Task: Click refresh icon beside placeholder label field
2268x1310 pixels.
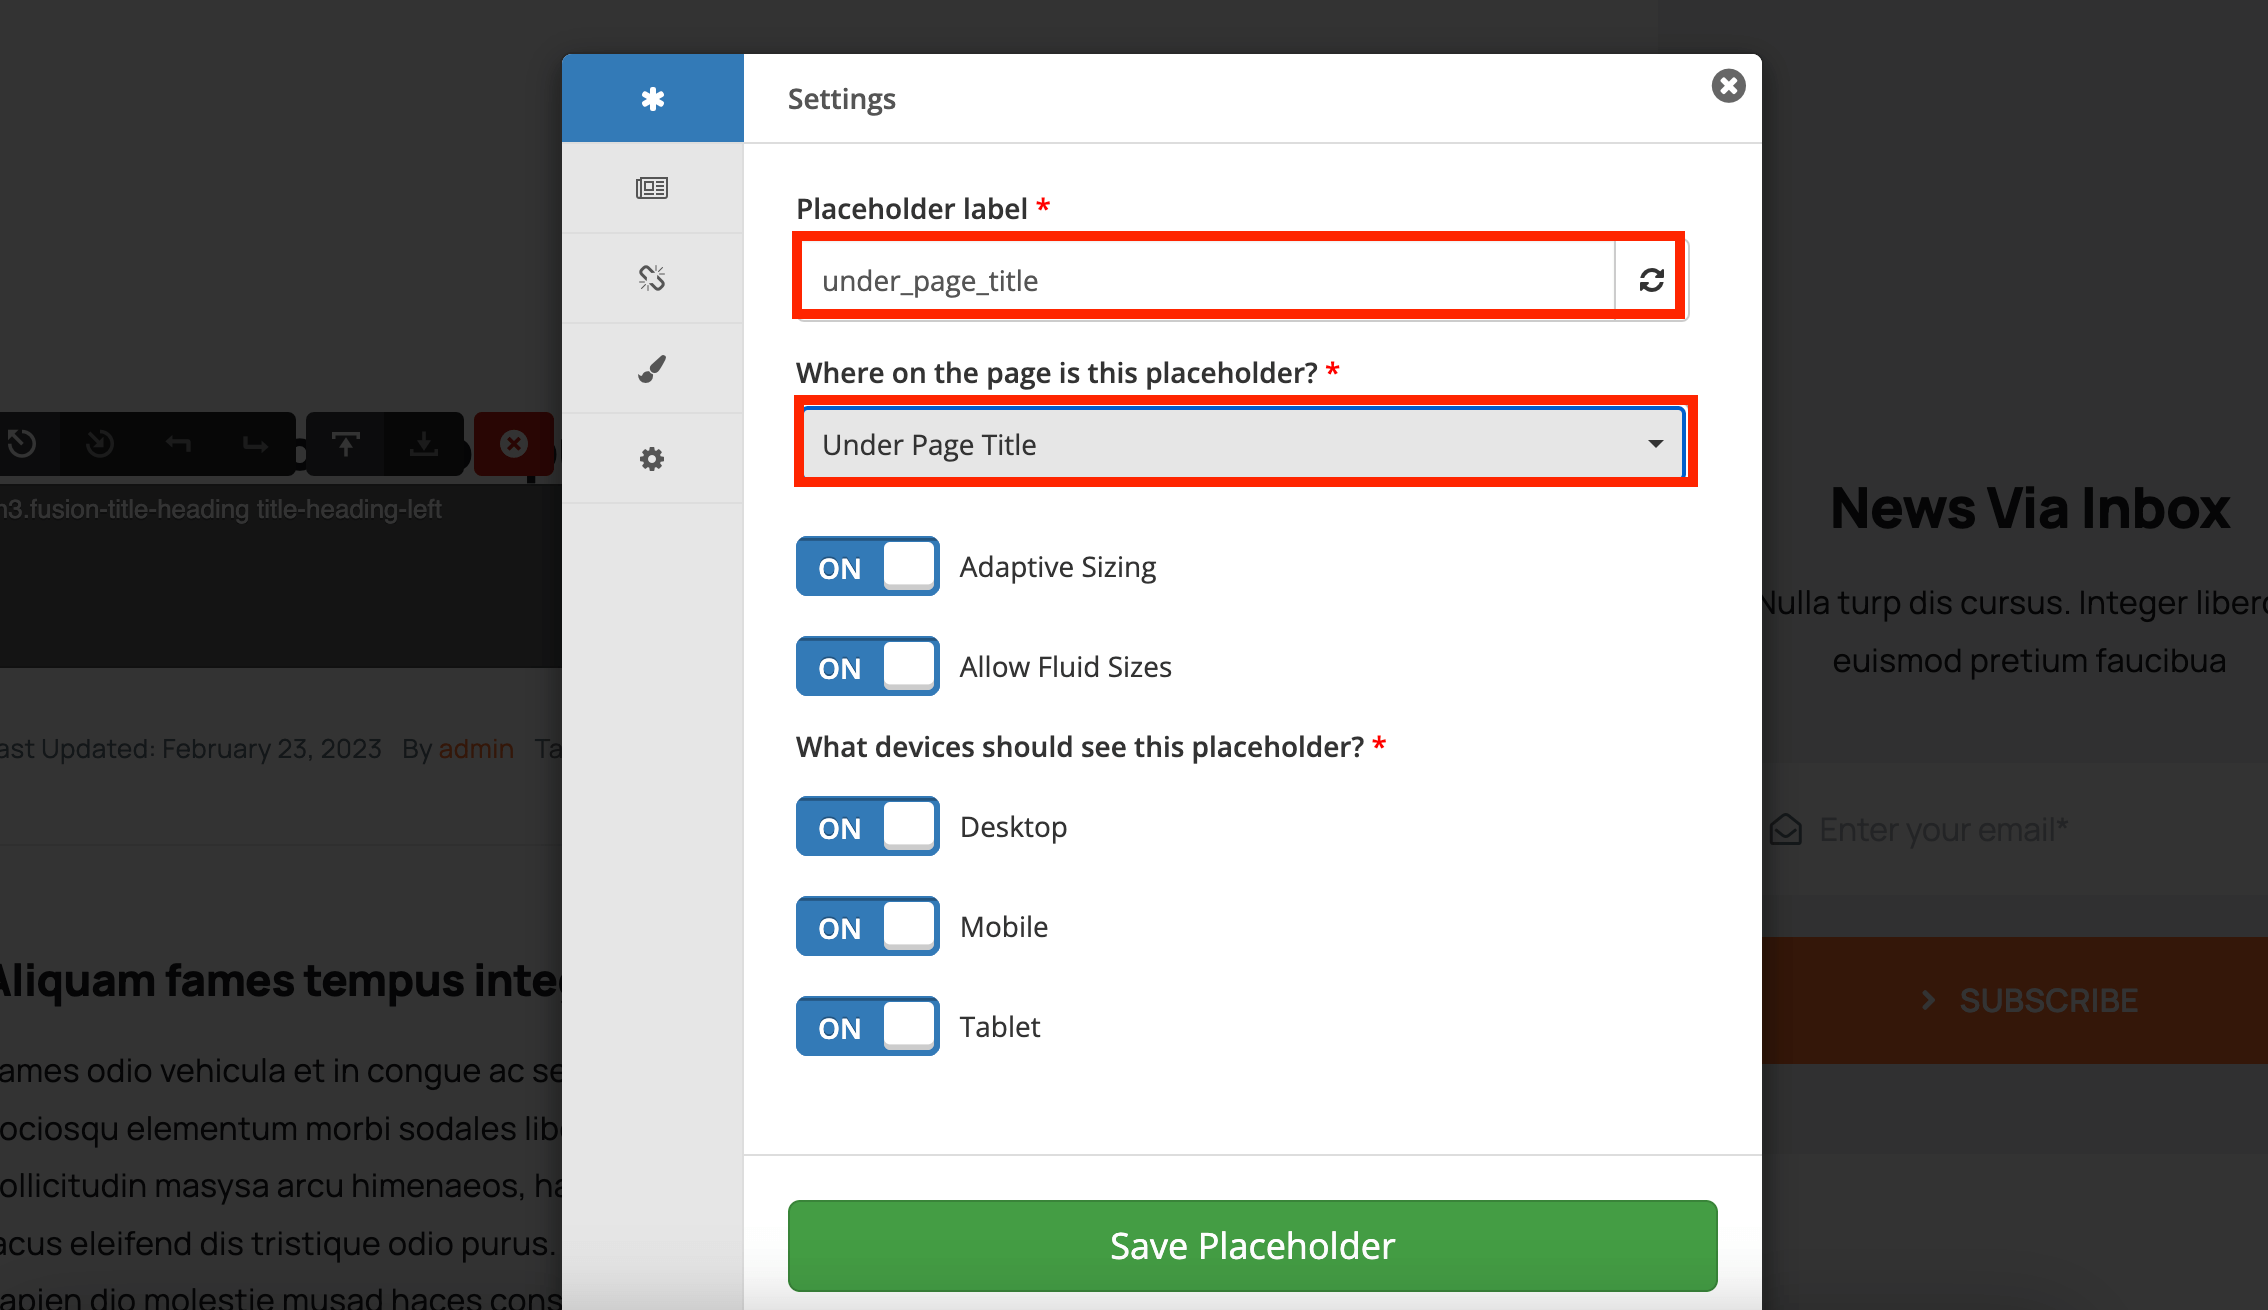Action: tap(1651, 280)
